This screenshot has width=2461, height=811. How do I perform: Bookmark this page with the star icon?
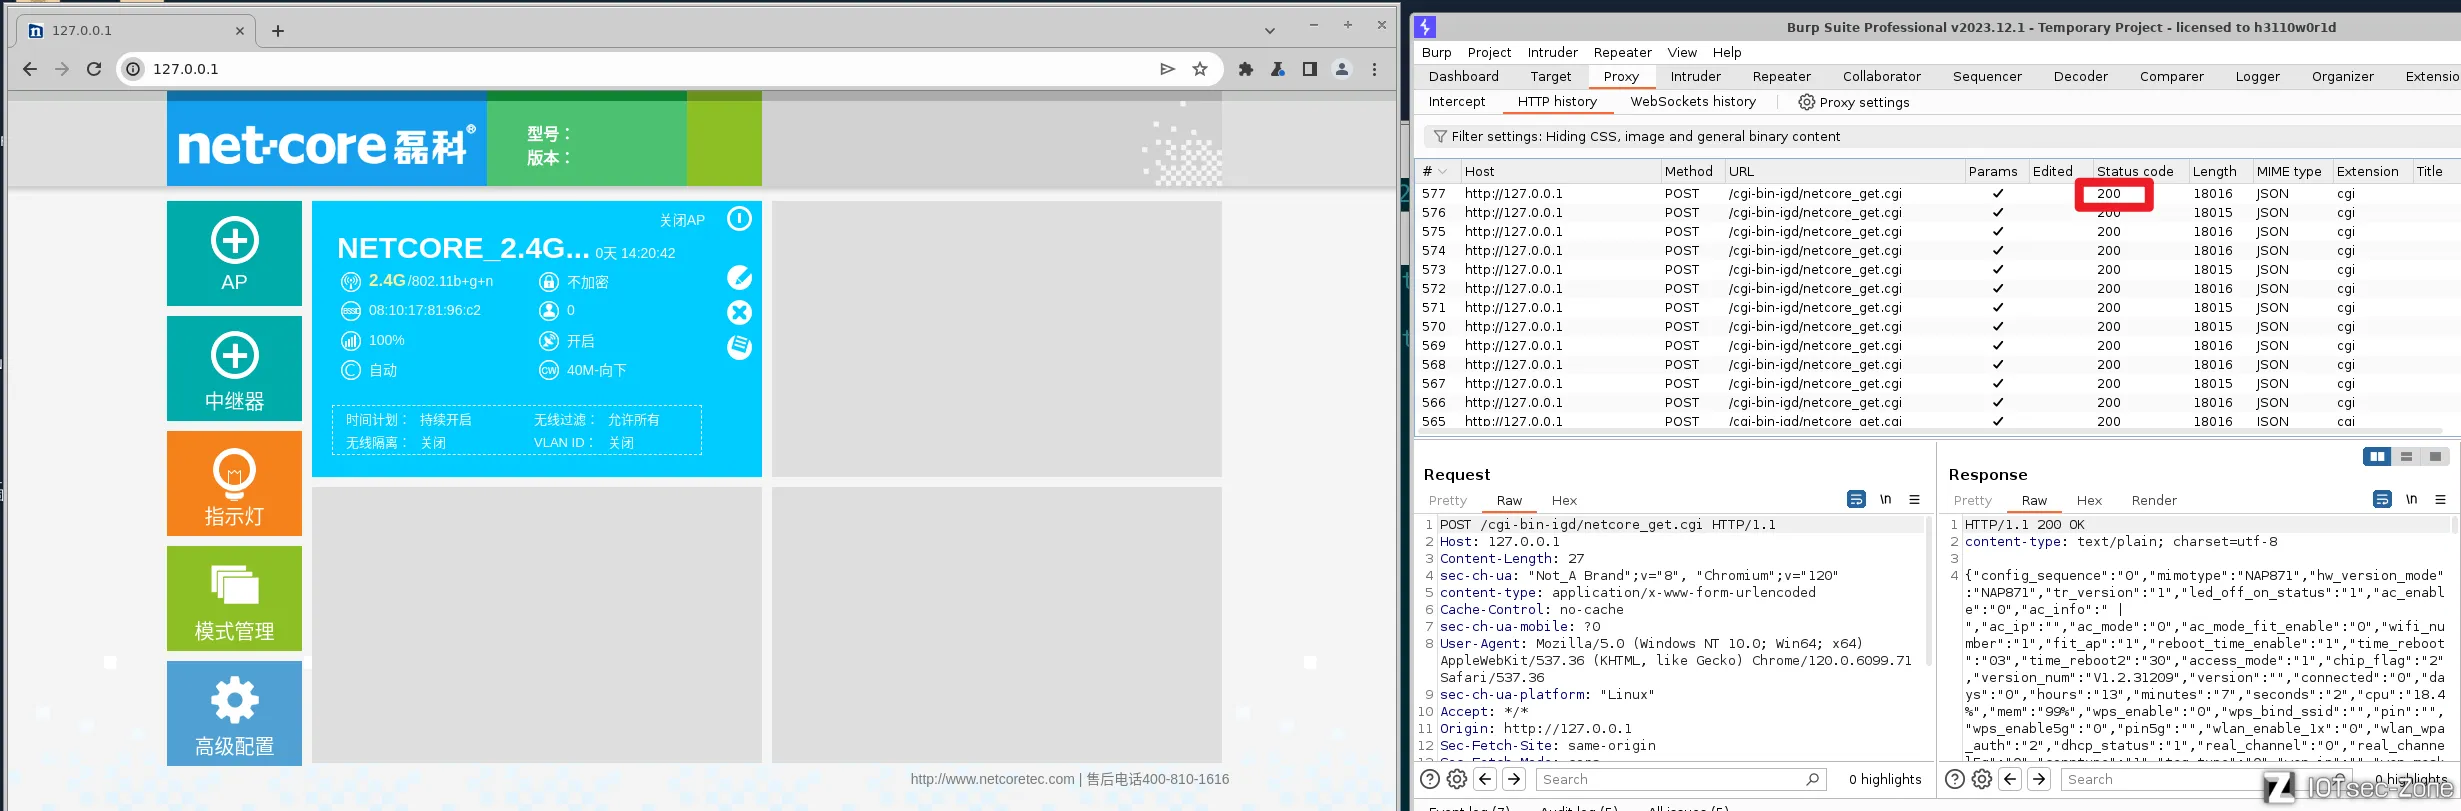point(1200,69)
